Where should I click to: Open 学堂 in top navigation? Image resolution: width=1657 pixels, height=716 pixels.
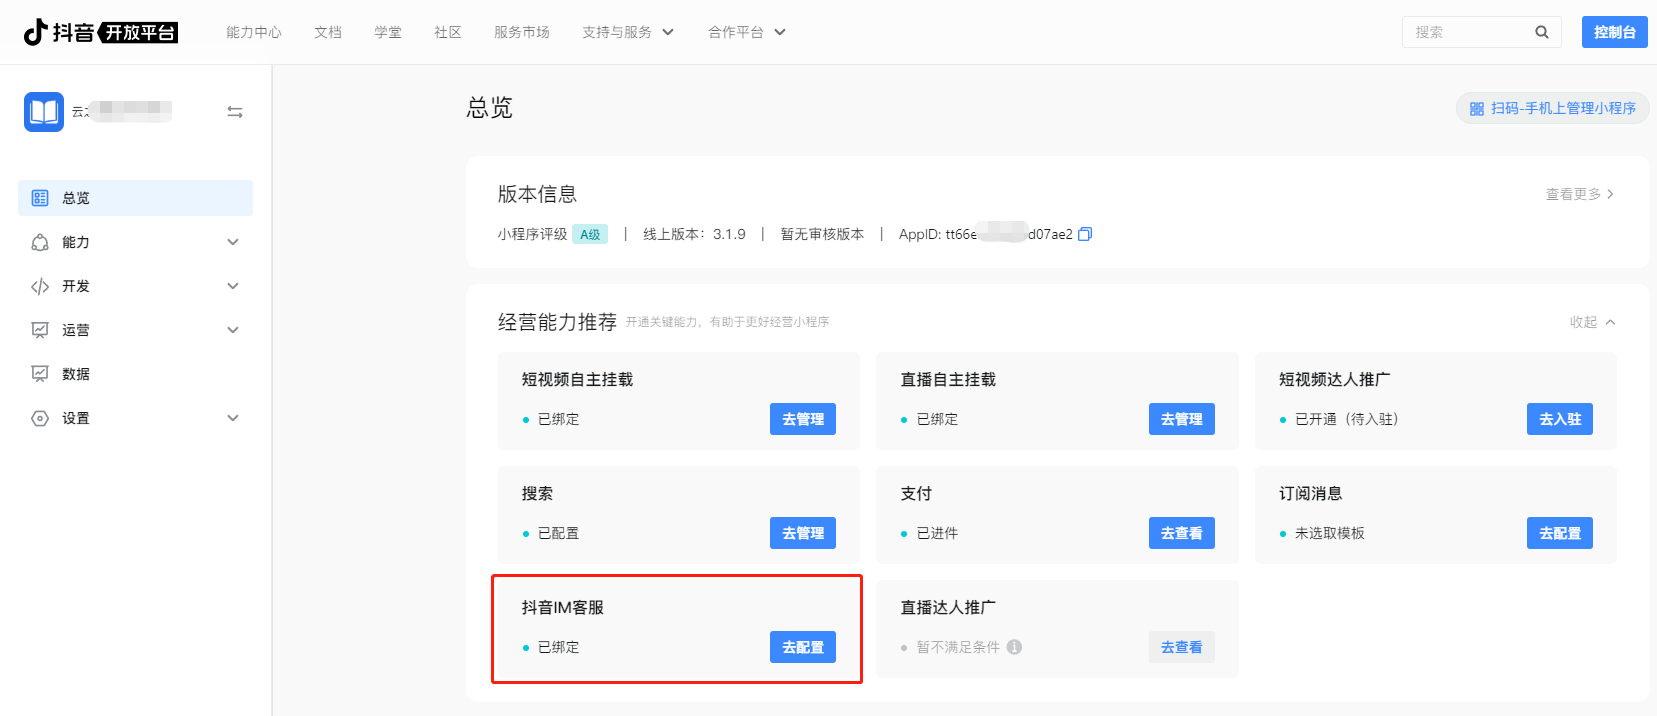(x=388, y=32)
